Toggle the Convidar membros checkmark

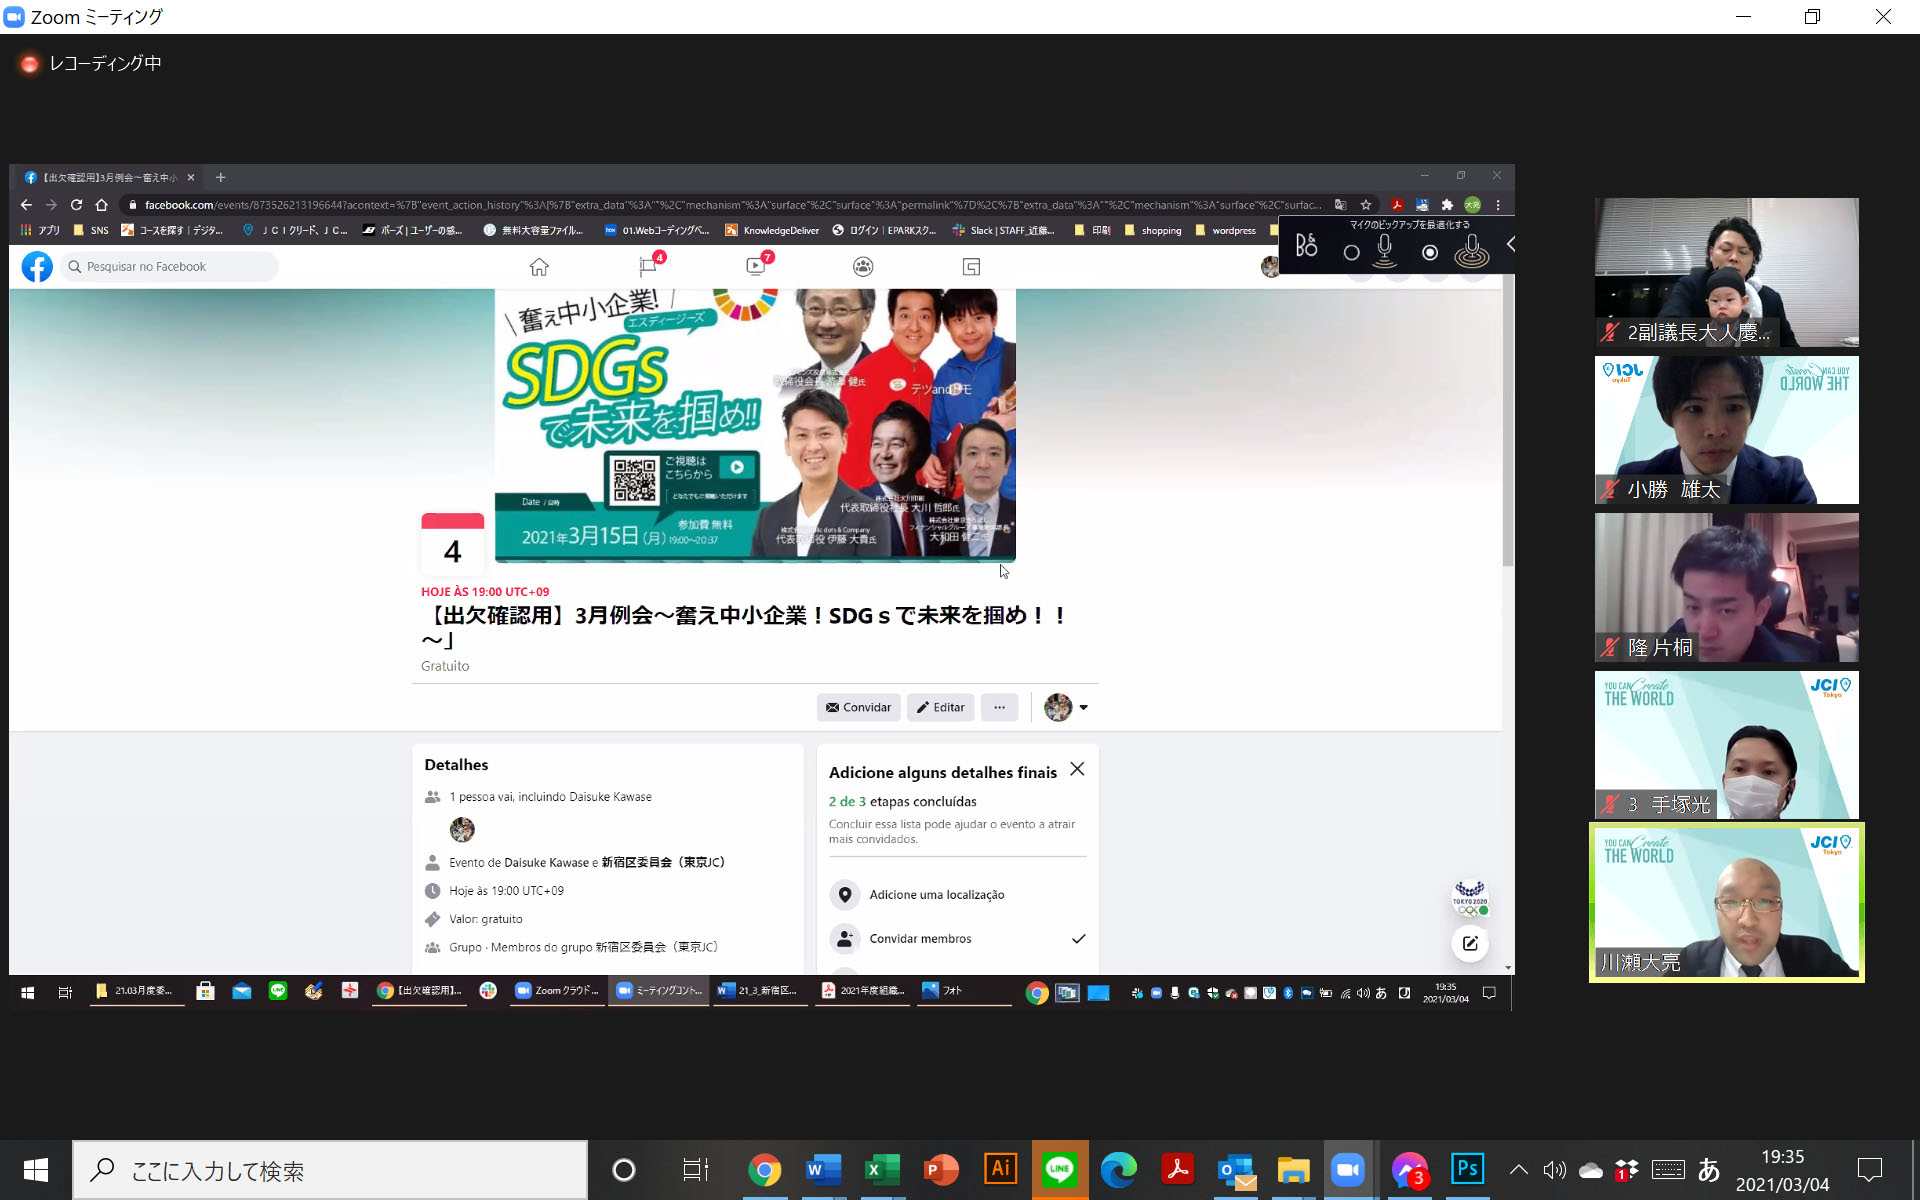point(1078,939)
